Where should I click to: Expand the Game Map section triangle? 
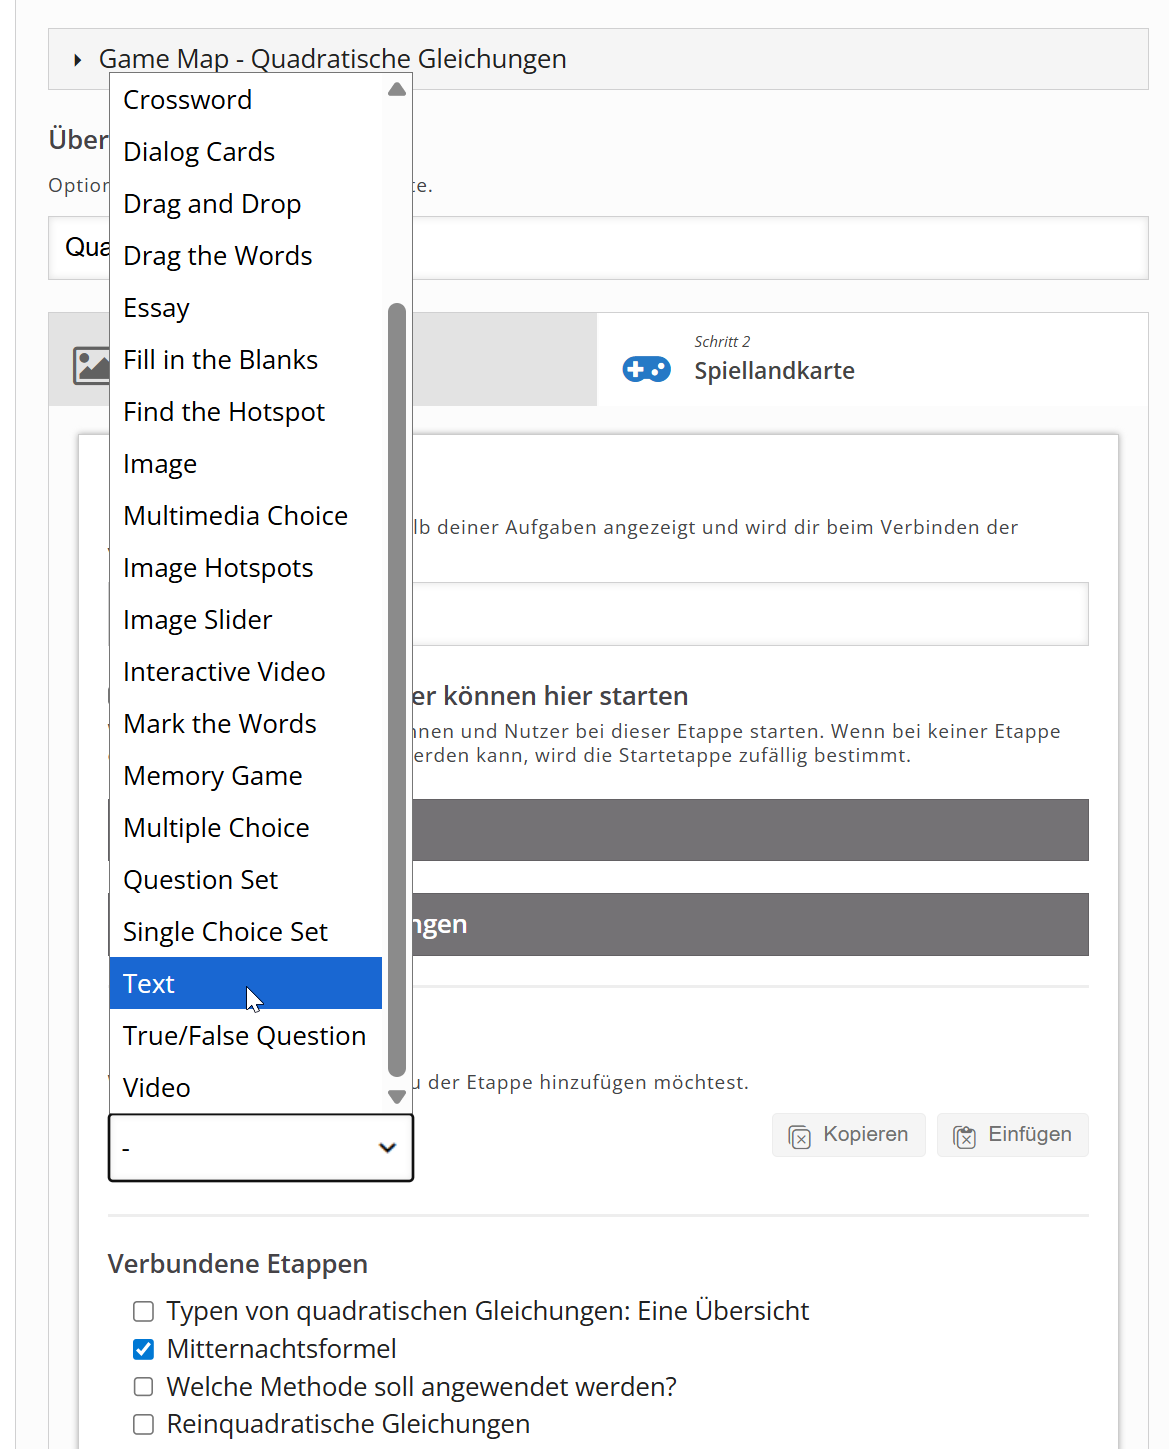tap(78, 60)
